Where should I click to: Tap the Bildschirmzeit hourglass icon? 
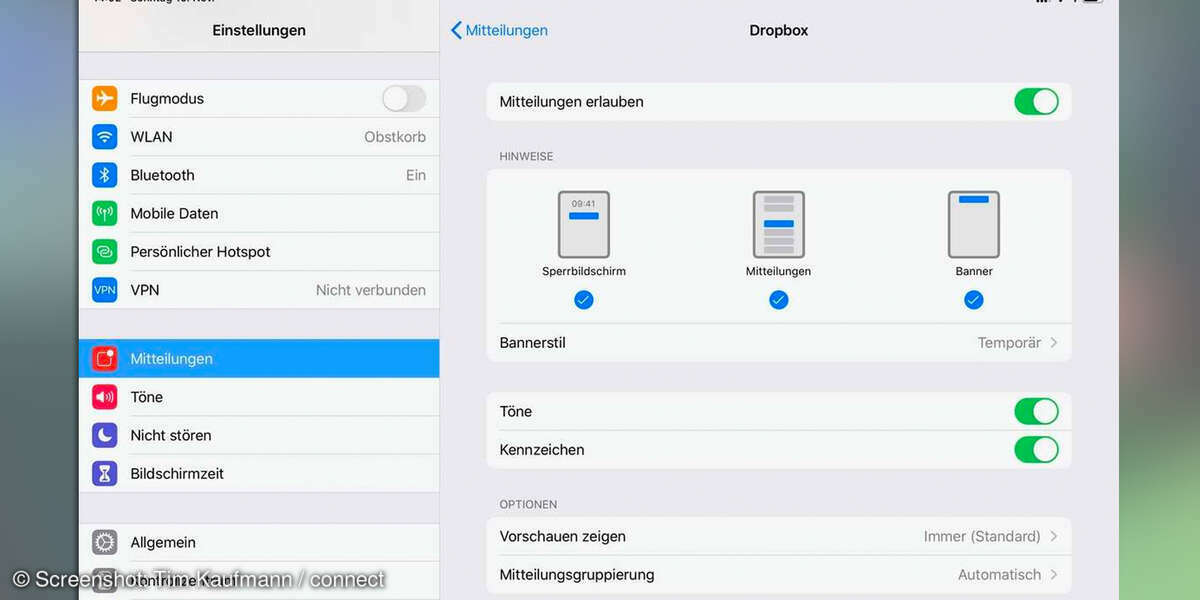click(105, 474)
